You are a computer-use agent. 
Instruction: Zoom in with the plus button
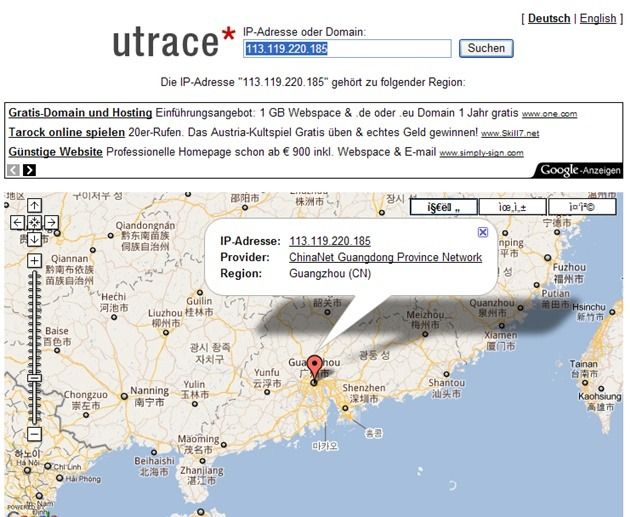(35, 261)
